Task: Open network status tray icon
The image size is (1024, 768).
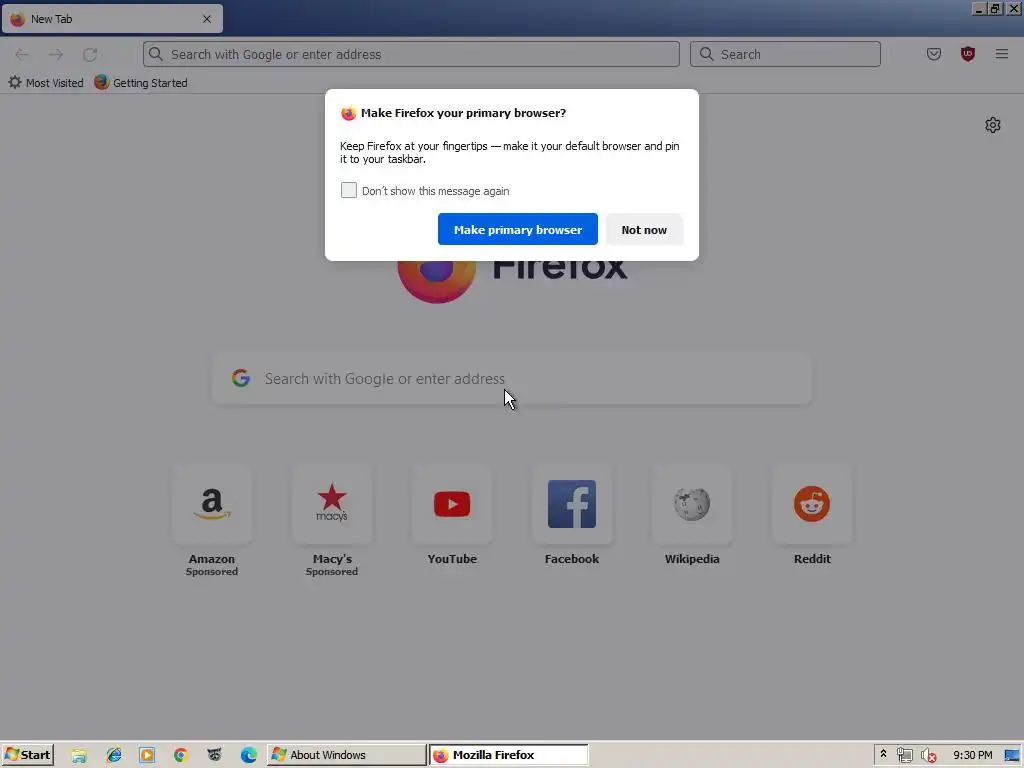Action: (x=904, y=756)
